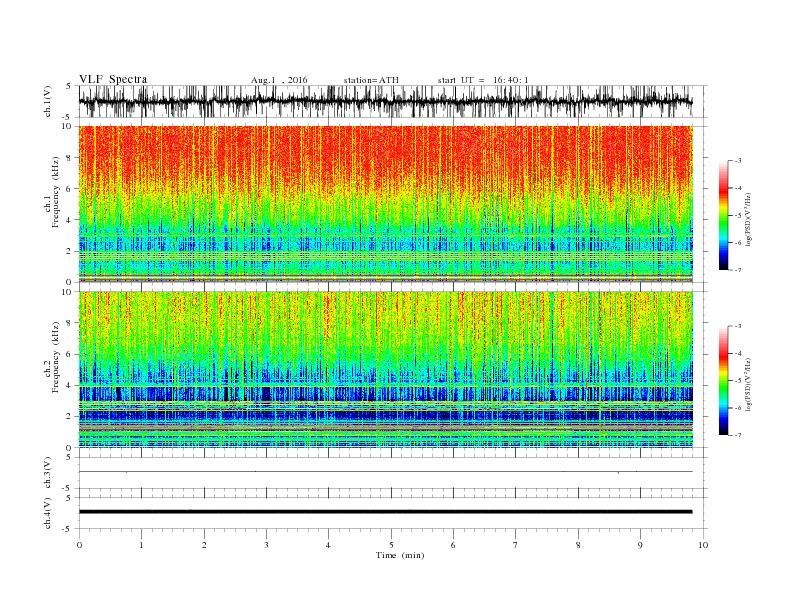
Task: Click the 'ch.3(V)' axis label
Action: click(x=48, y=473)
